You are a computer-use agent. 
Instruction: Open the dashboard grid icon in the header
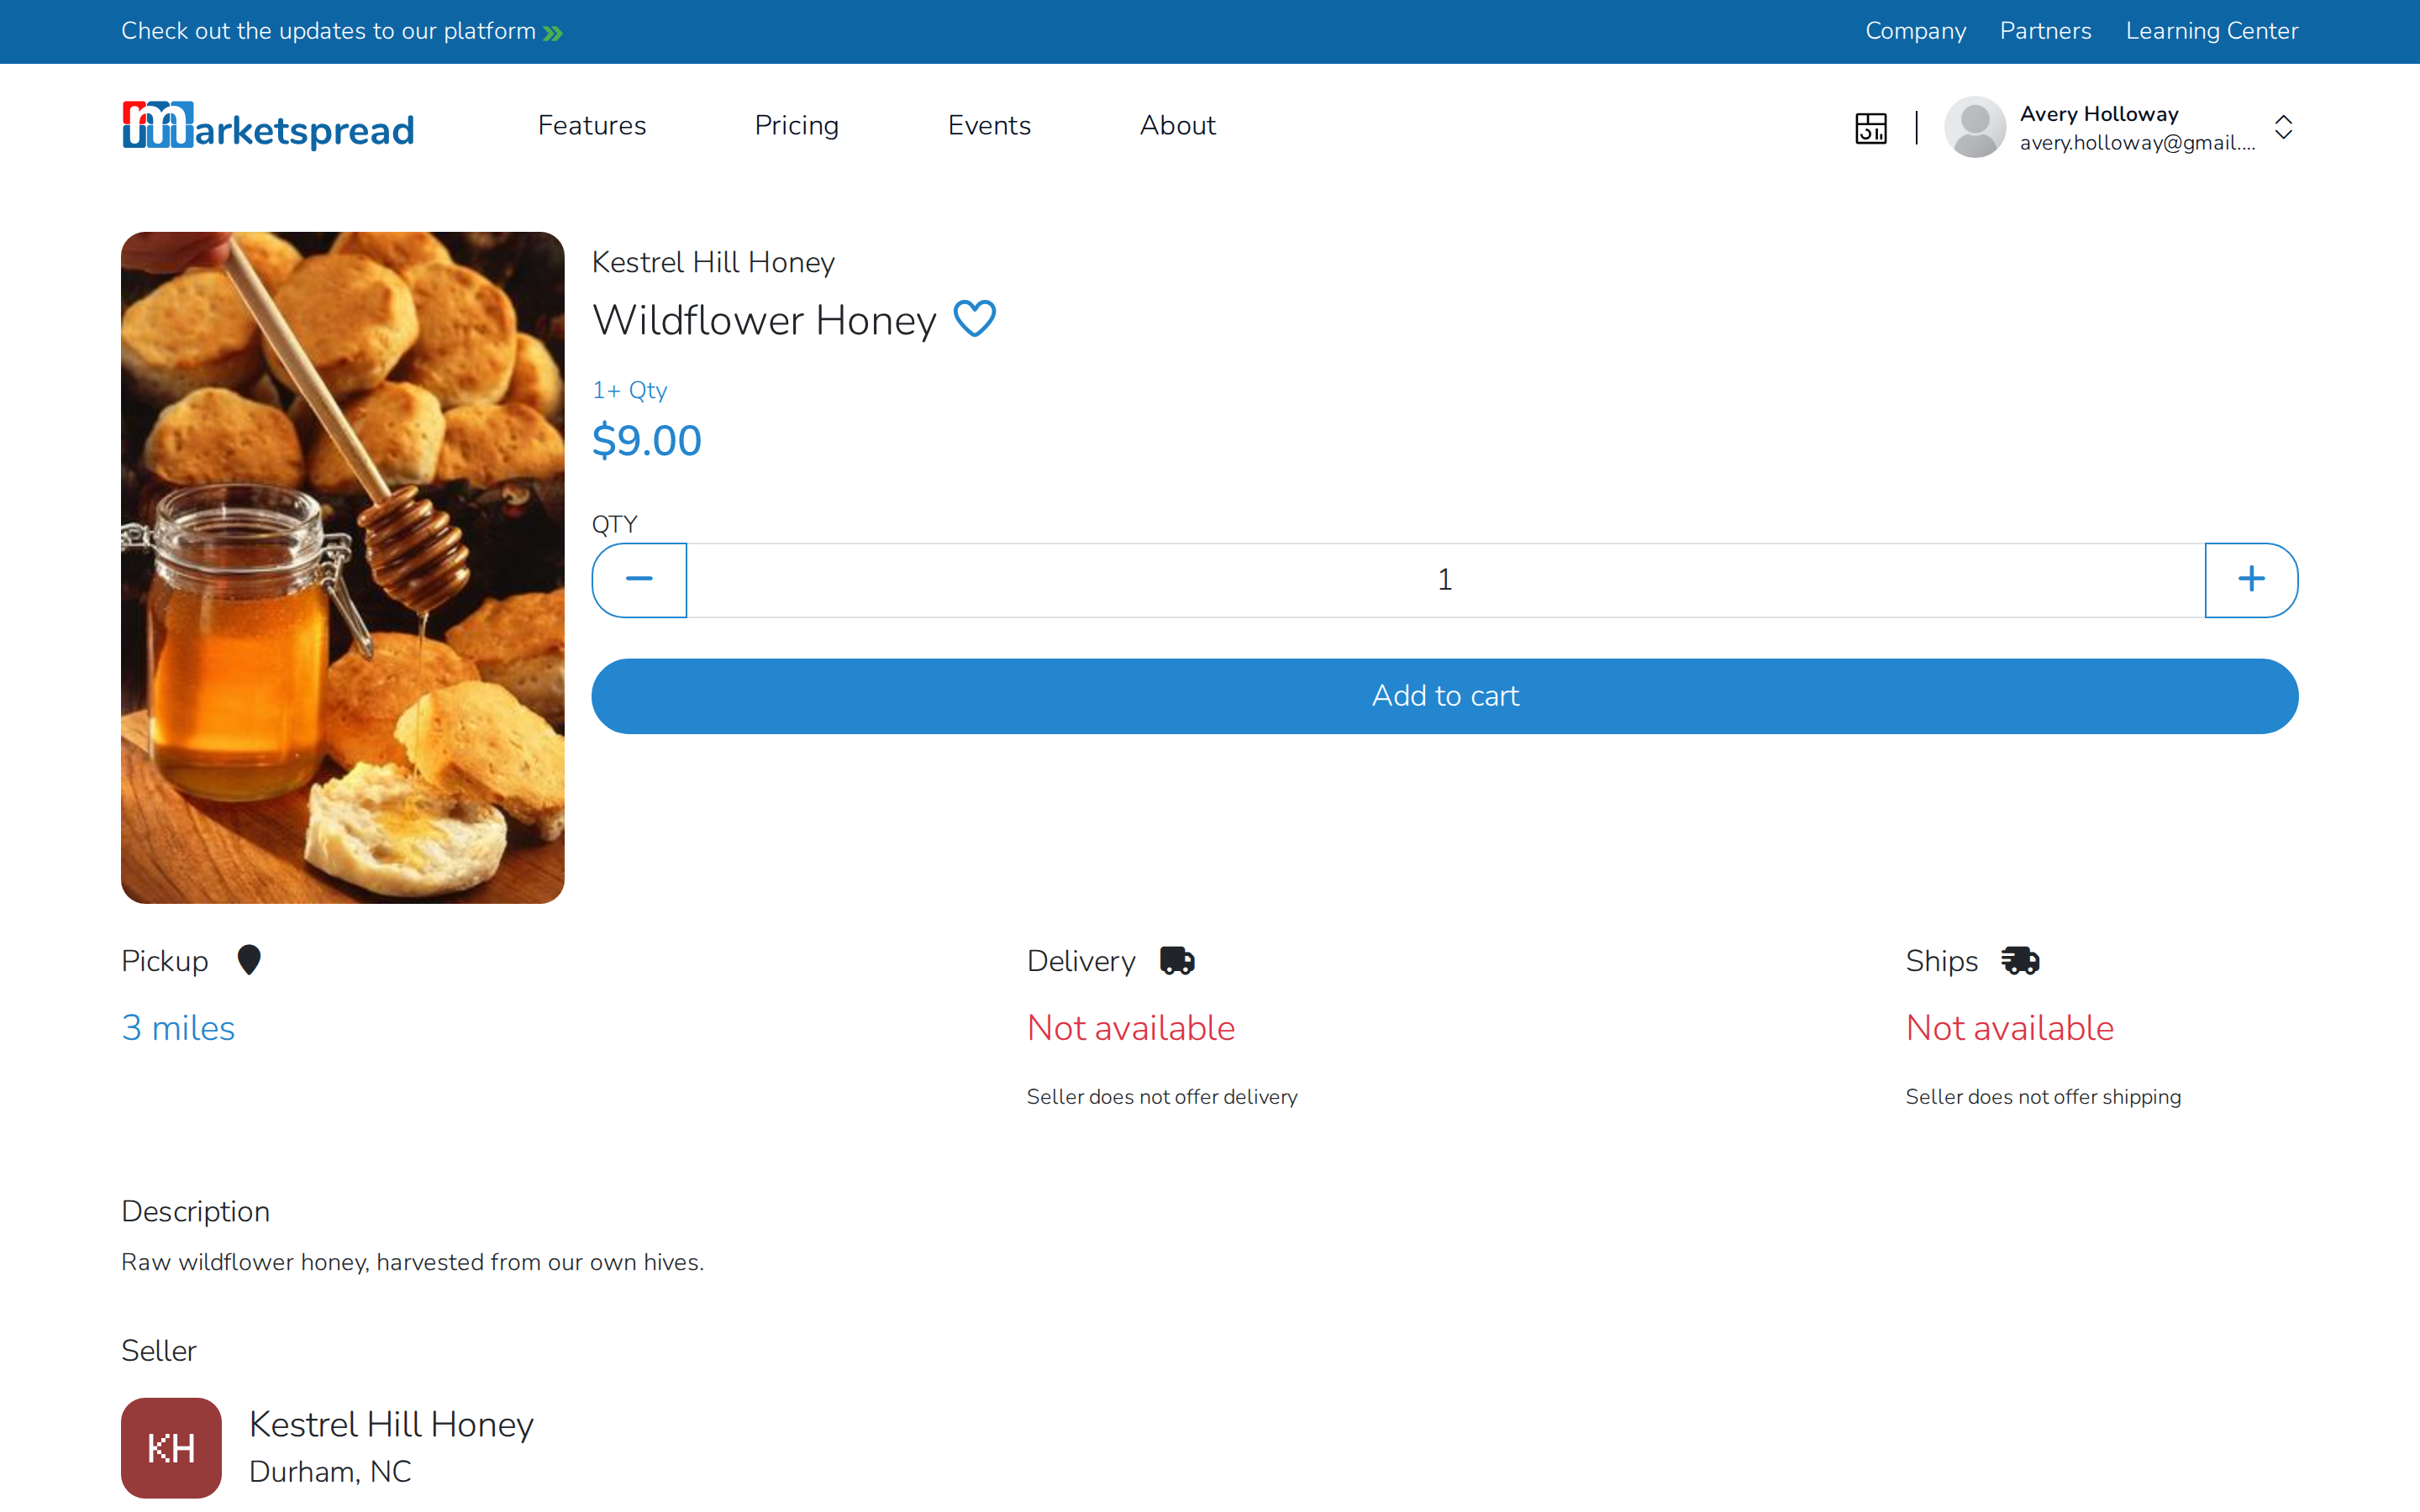pos(1870,128)
